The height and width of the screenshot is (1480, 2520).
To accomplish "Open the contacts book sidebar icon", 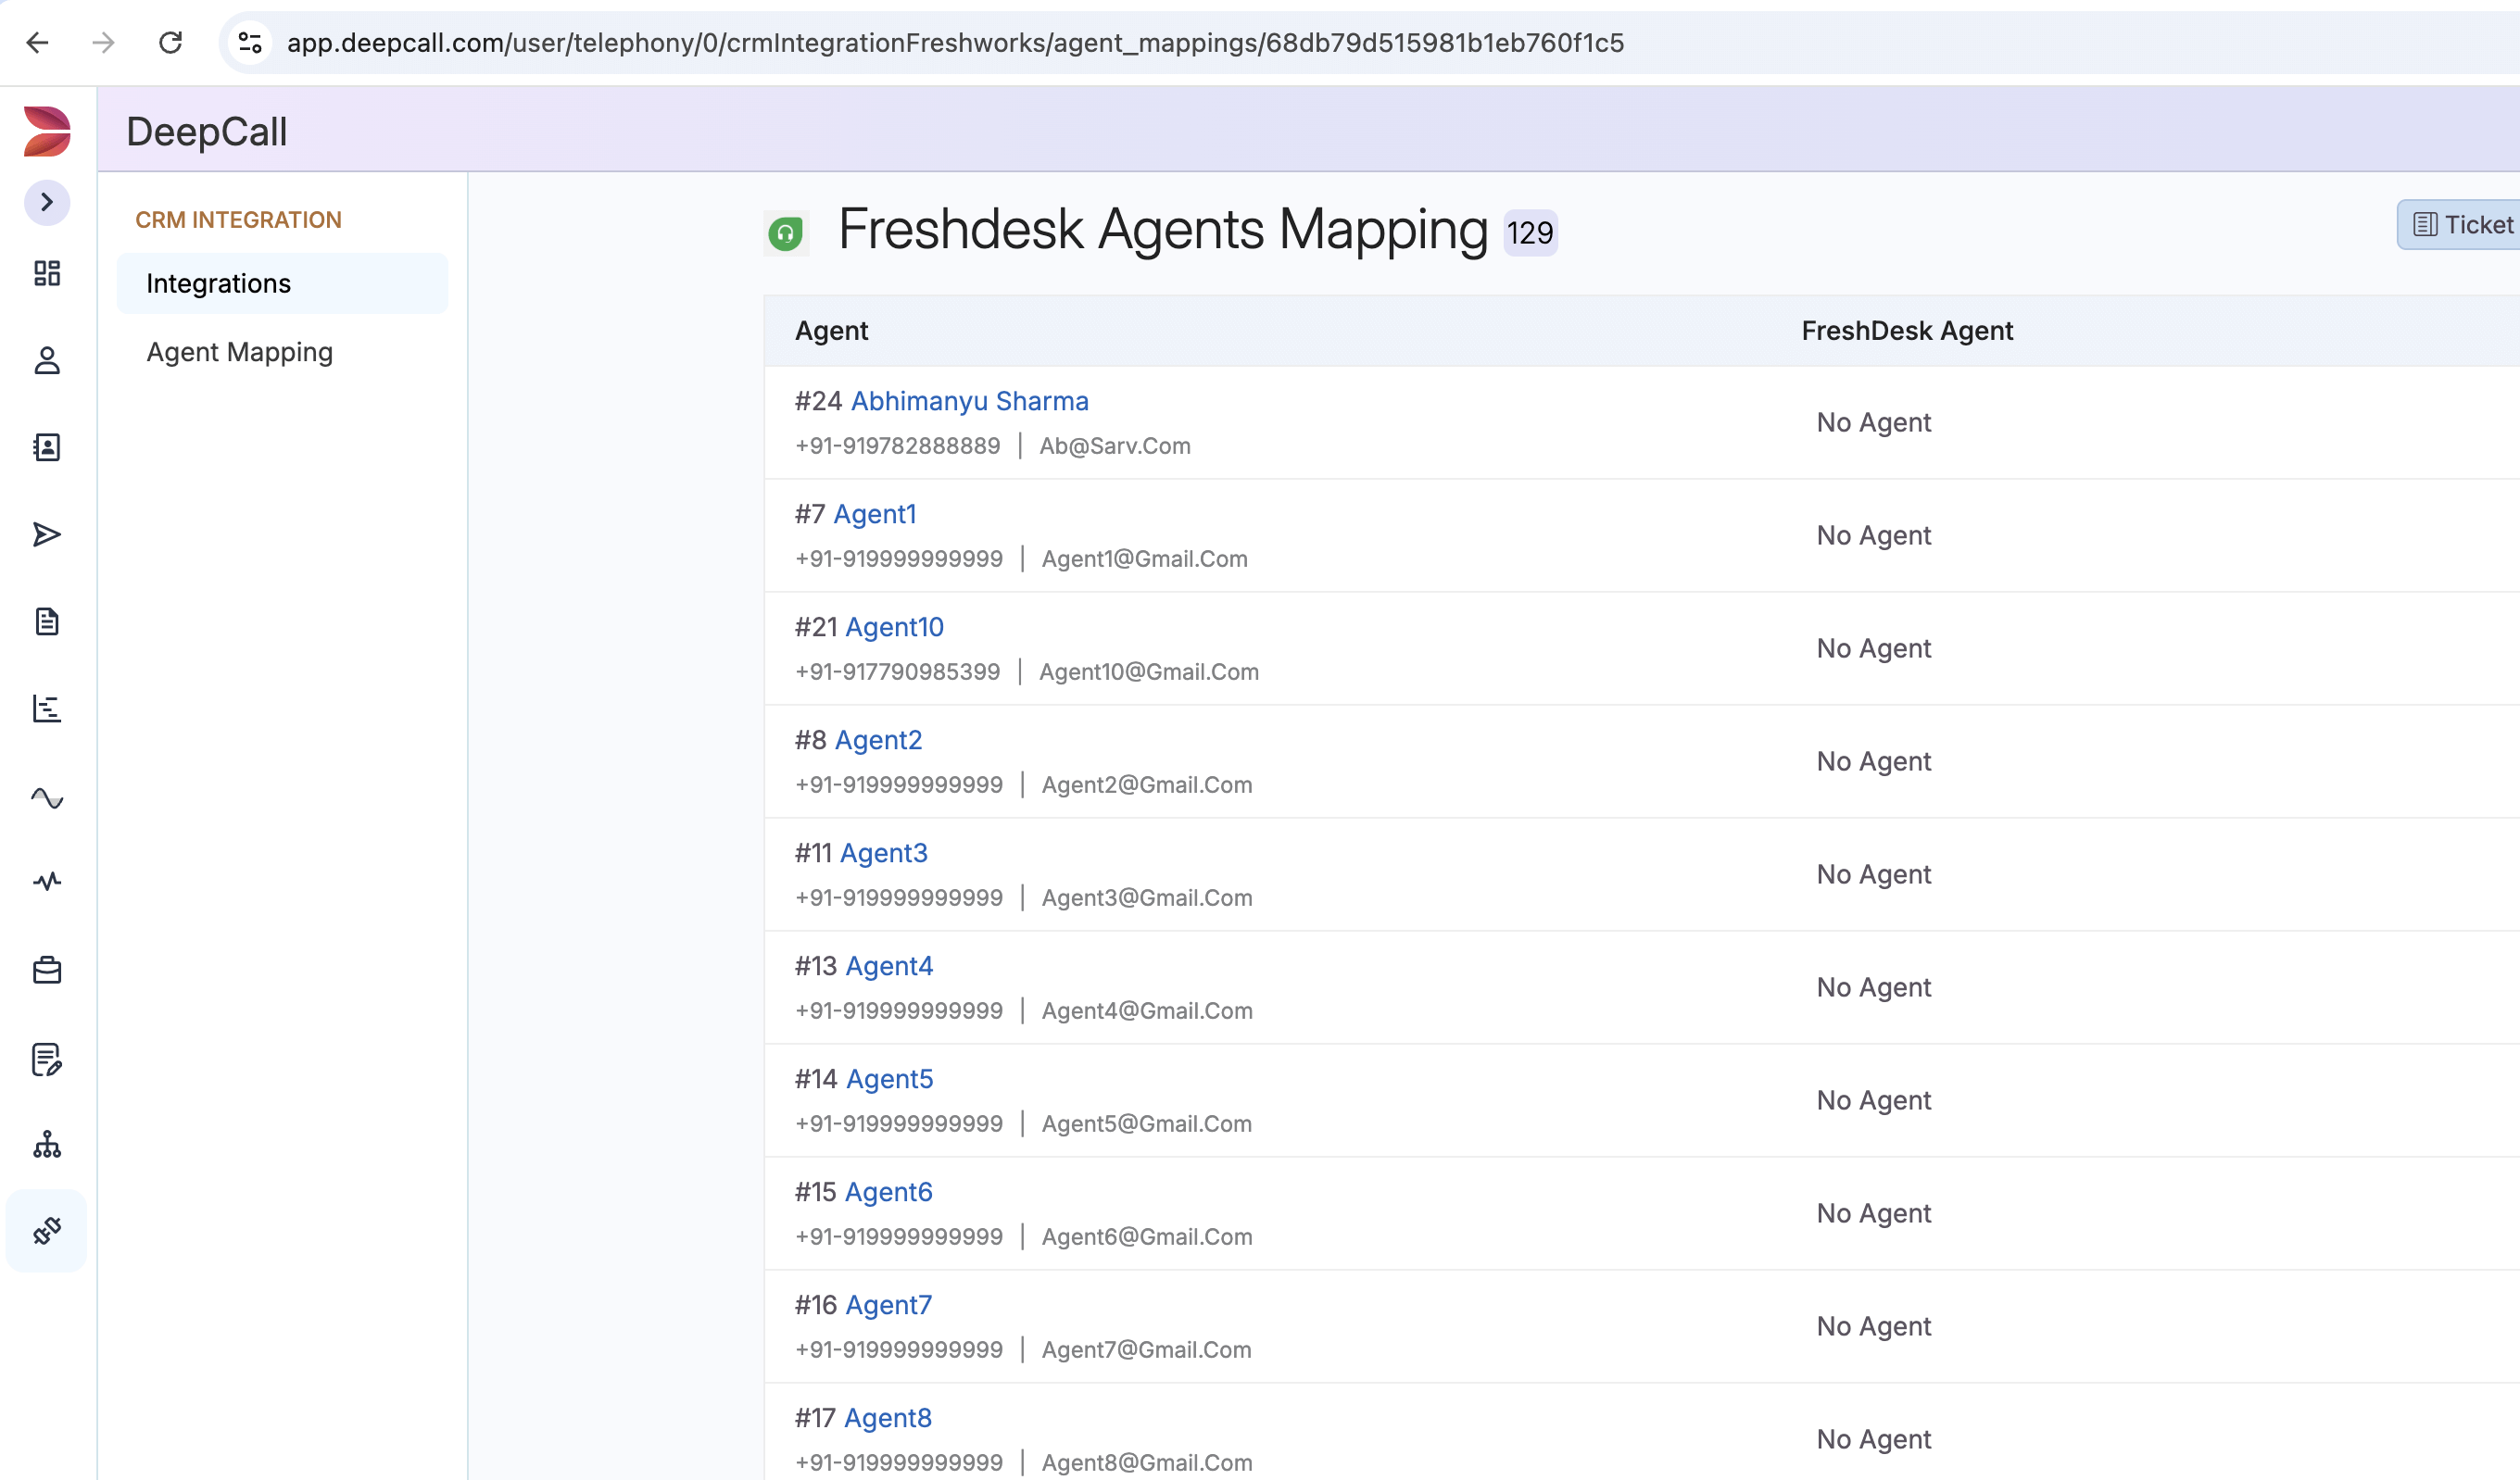I will [46, 447].
